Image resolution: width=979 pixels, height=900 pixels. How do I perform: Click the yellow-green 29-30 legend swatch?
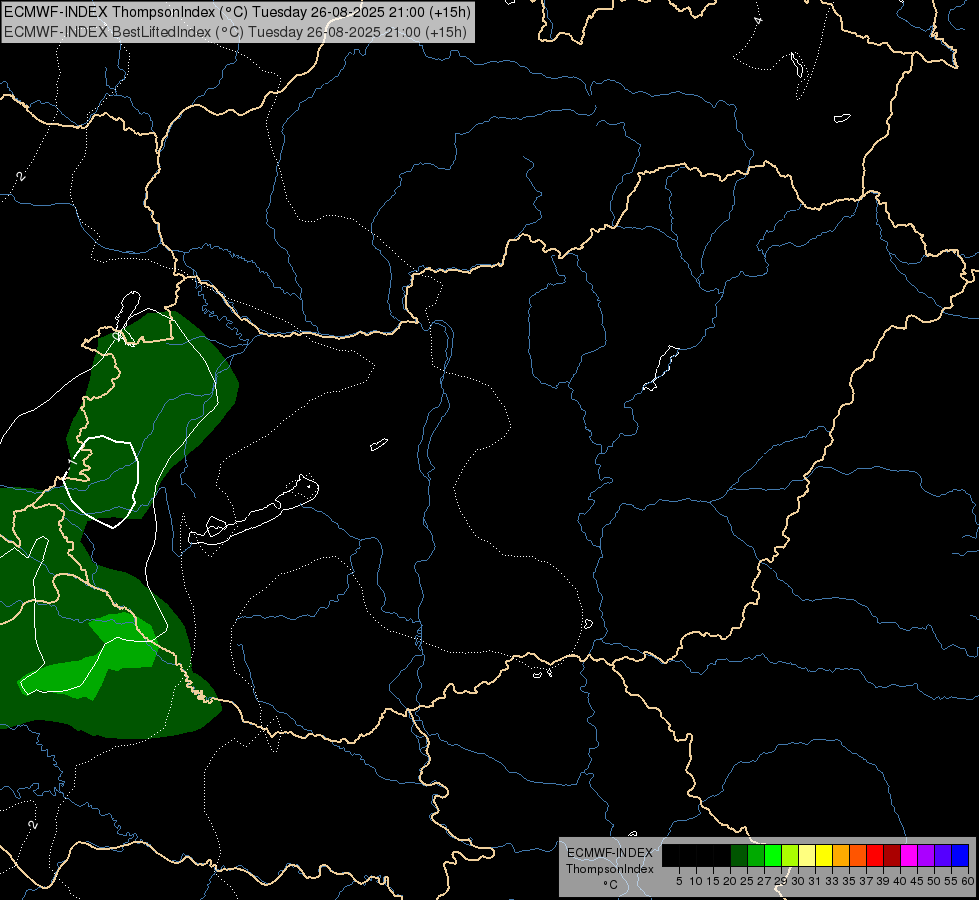(790, 855)
